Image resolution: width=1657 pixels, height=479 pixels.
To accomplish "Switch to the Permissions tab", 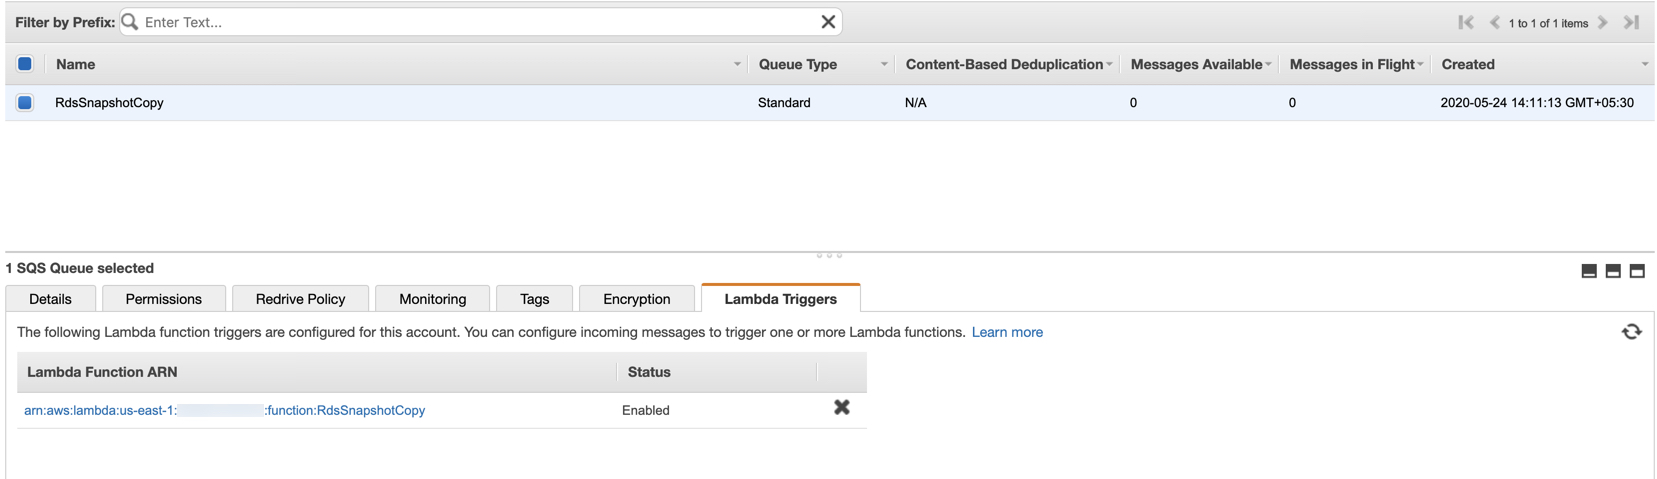I will pyautogui.click(x=163, y=299).
